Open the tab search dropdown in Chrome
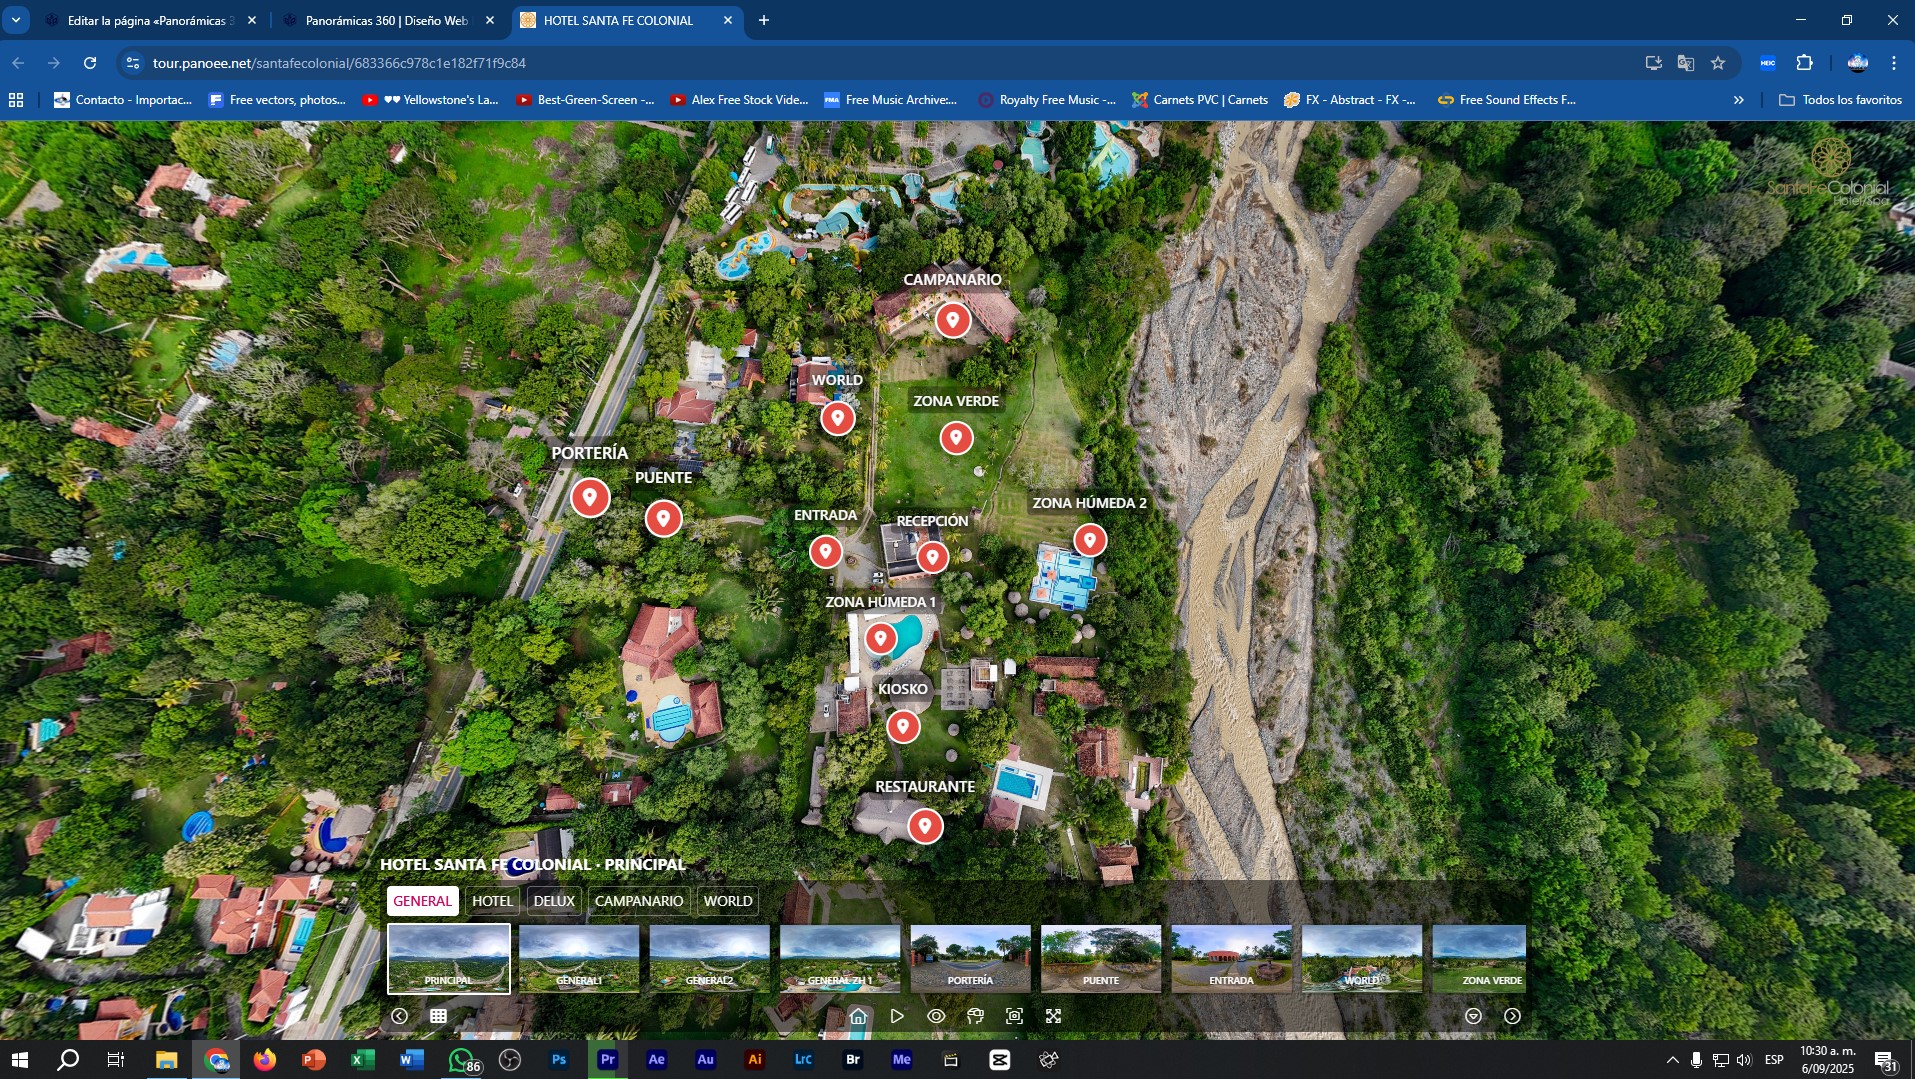 tap(16, 20)
